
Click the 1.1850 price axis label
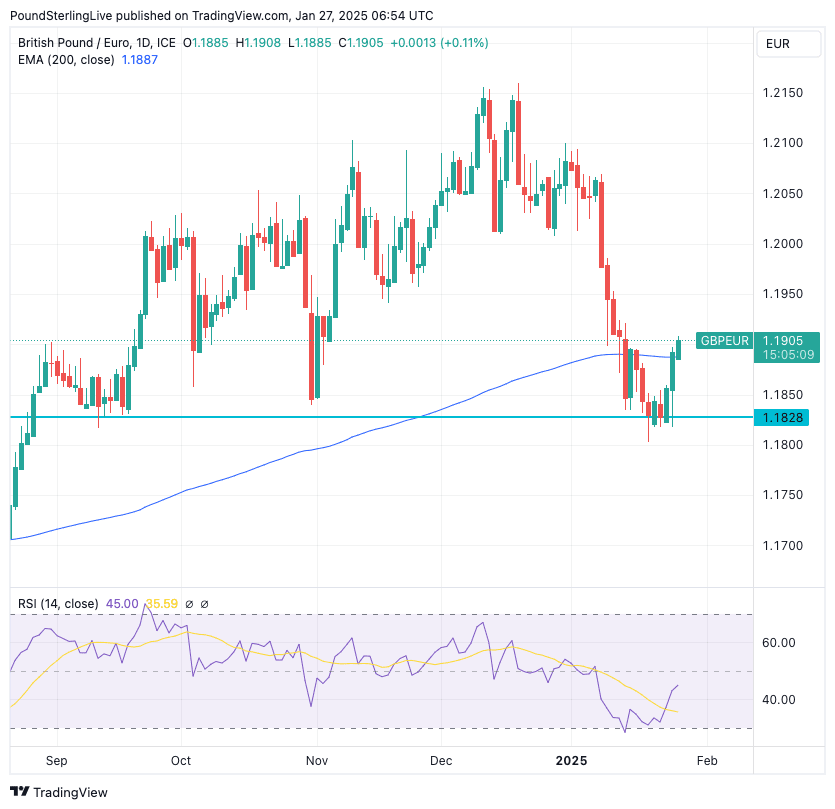point(782,395)
